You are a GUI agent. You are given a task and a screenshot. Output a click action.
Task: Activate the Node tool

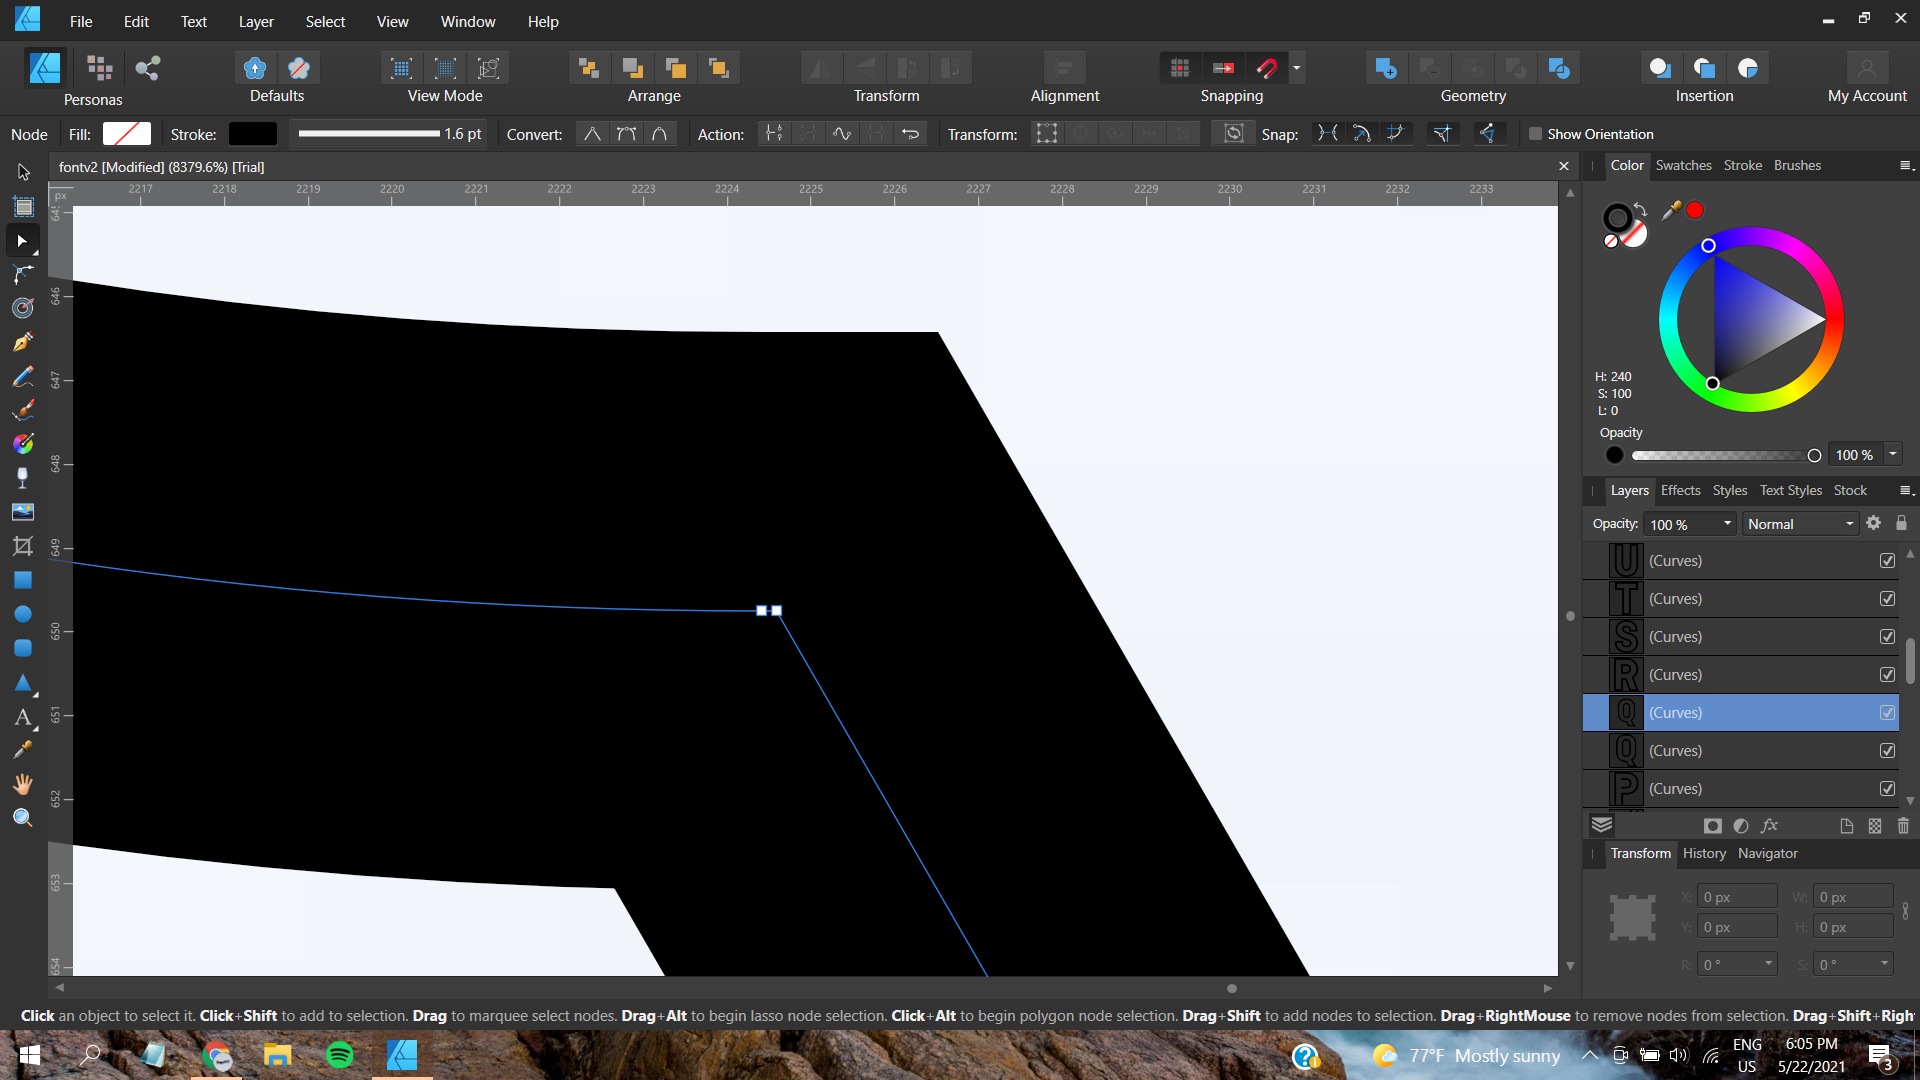coord(23,241)
